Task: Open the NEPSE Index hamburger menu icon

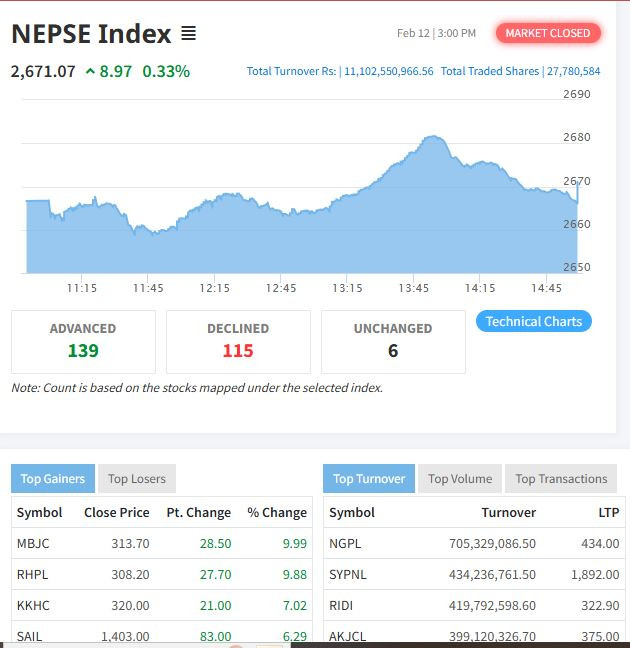Action: point(188,34)
